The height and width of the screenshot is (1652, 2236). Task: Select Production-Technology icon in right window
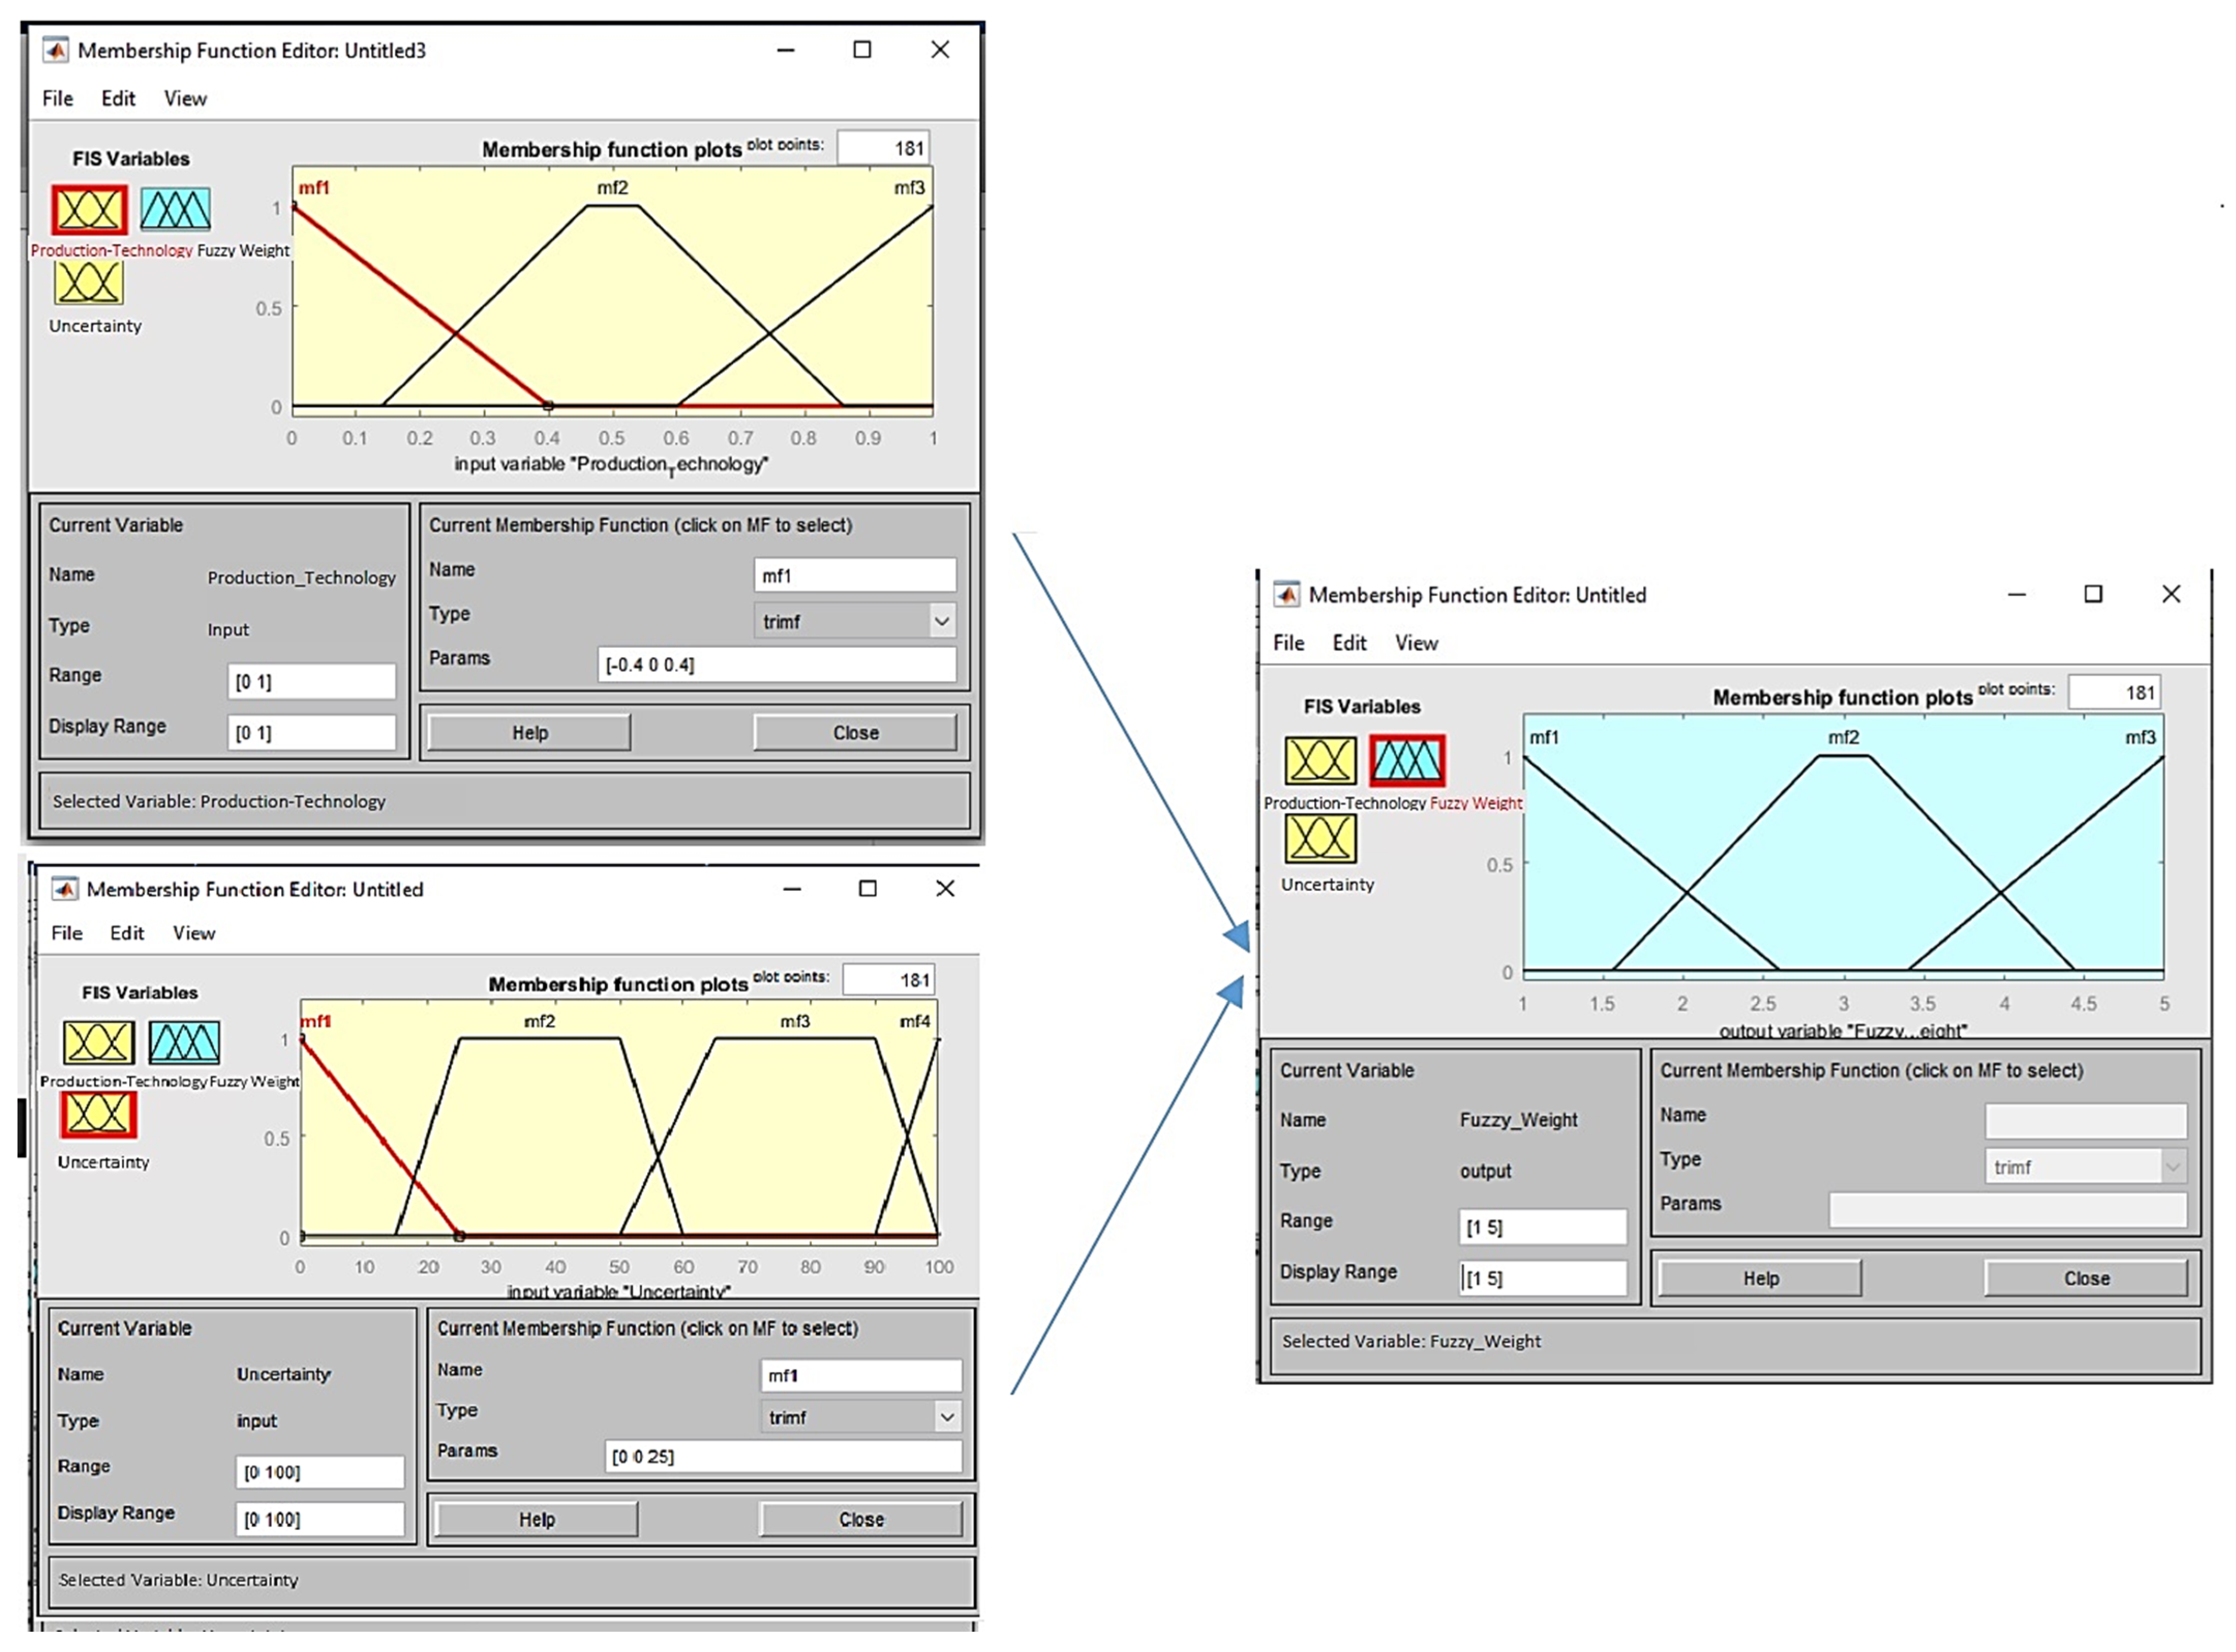click(x=1320, y=761)
